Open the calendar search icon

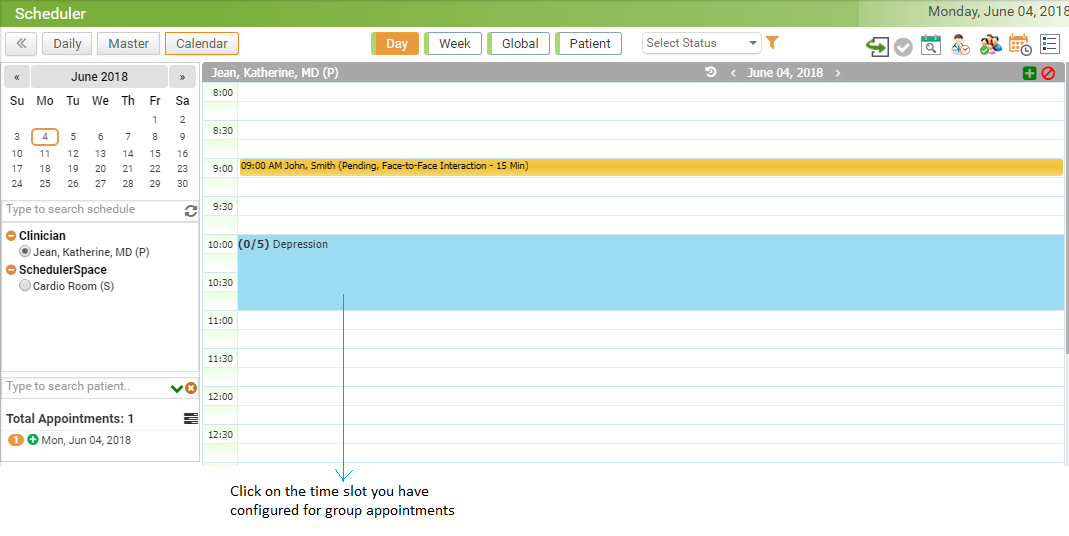(930, 45)
